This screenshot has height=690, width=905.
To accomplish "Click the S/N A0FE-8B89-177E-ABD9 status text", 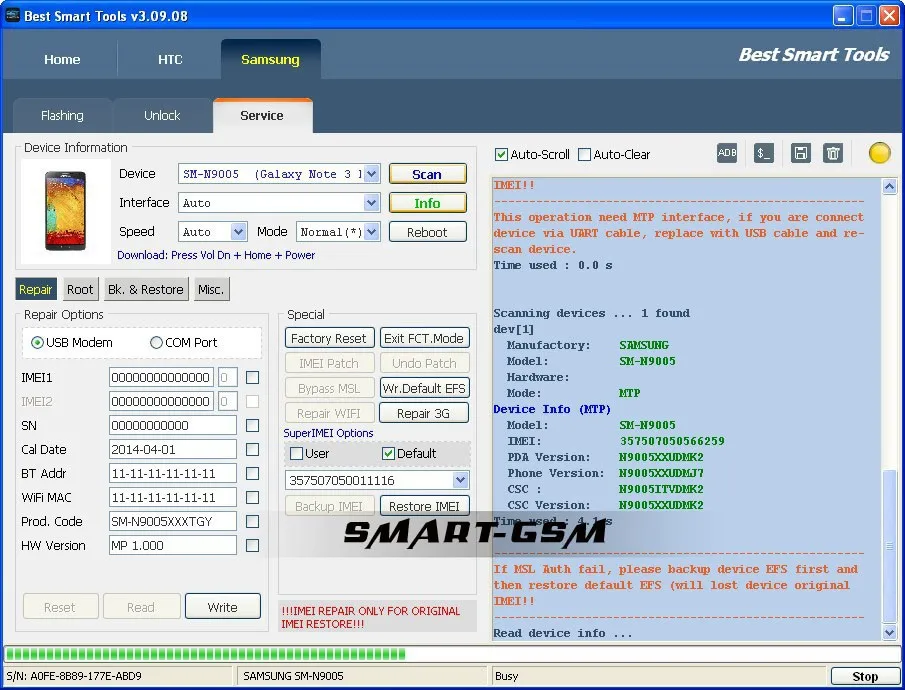I will click(74, 676).
